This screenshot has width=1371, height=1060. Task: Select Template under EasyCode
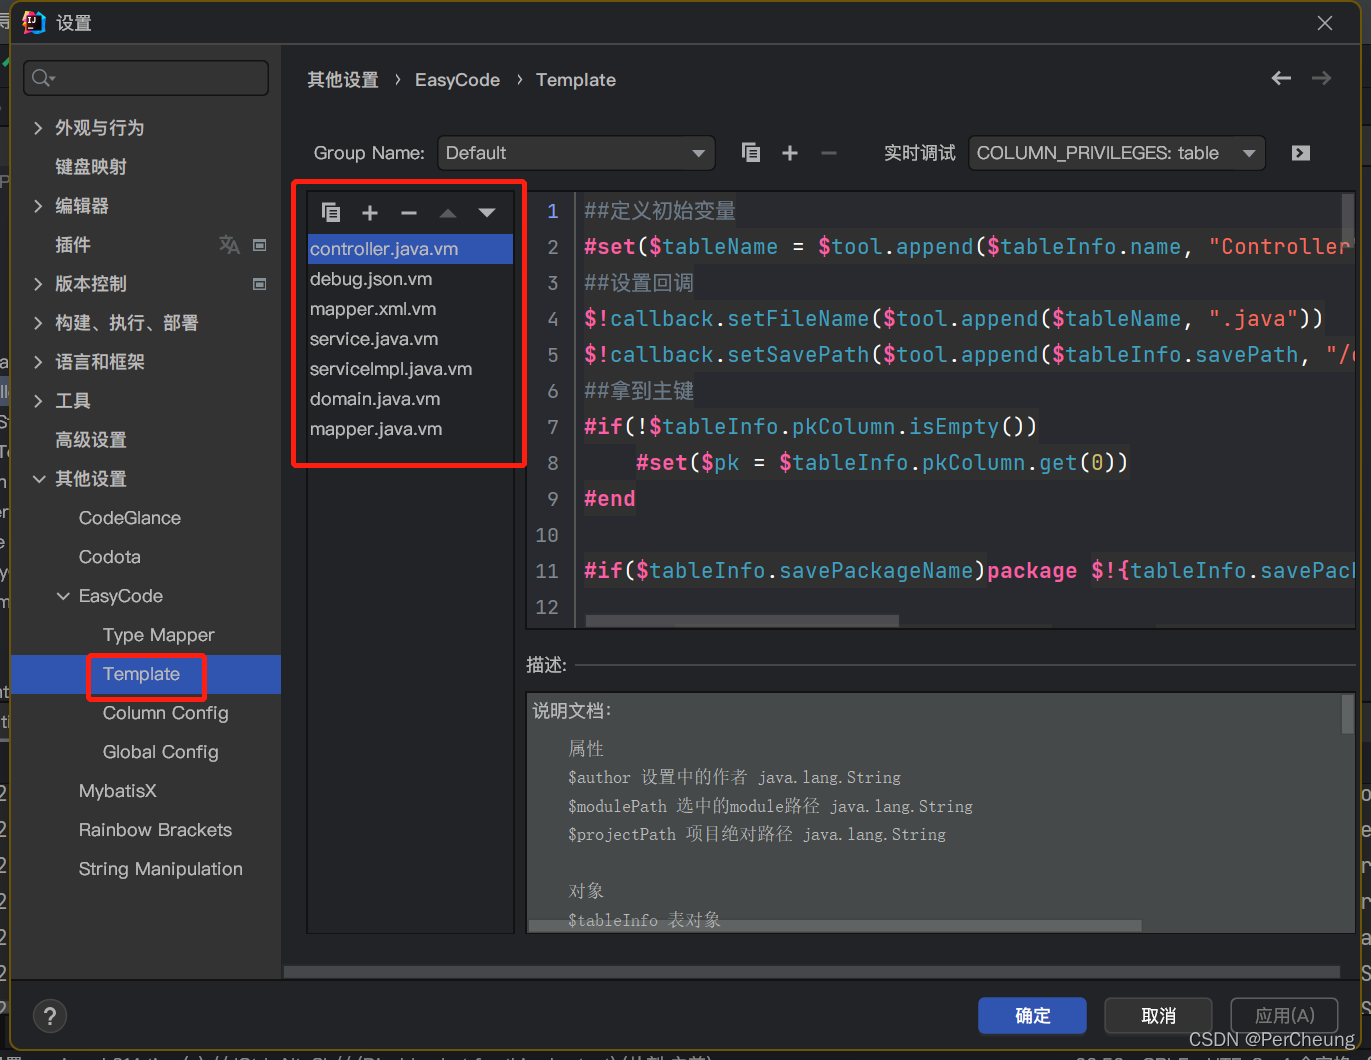(142, 674)
